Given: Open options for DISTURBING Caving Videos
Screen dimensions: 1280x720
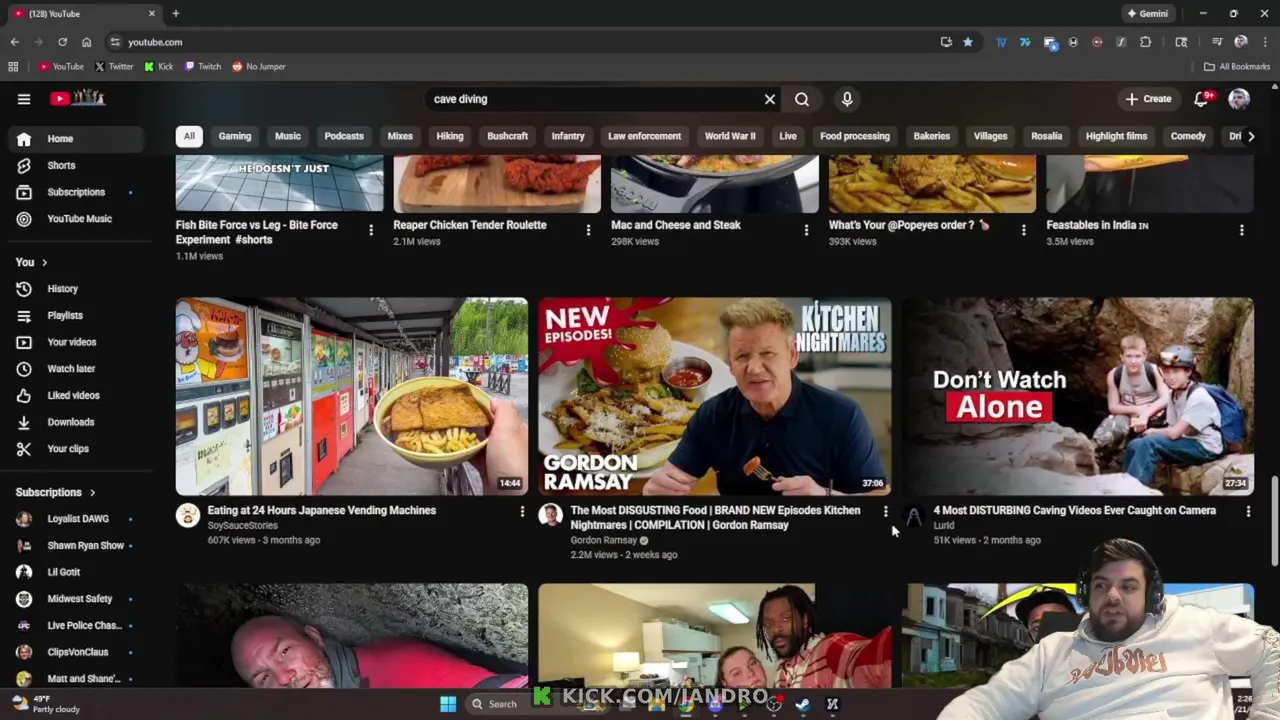Looking at the screenshot, I should point(1248,511).
